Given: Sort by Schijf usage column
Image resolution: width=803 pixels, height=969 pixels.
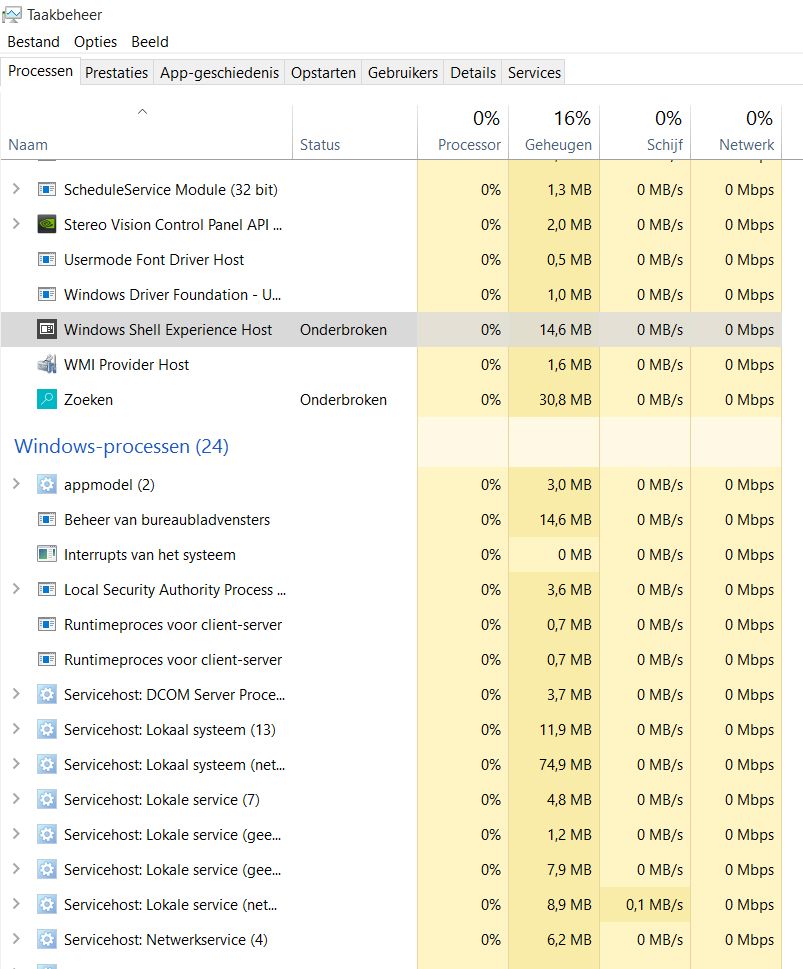Looking at the screenshot, I should pos(645,132).
